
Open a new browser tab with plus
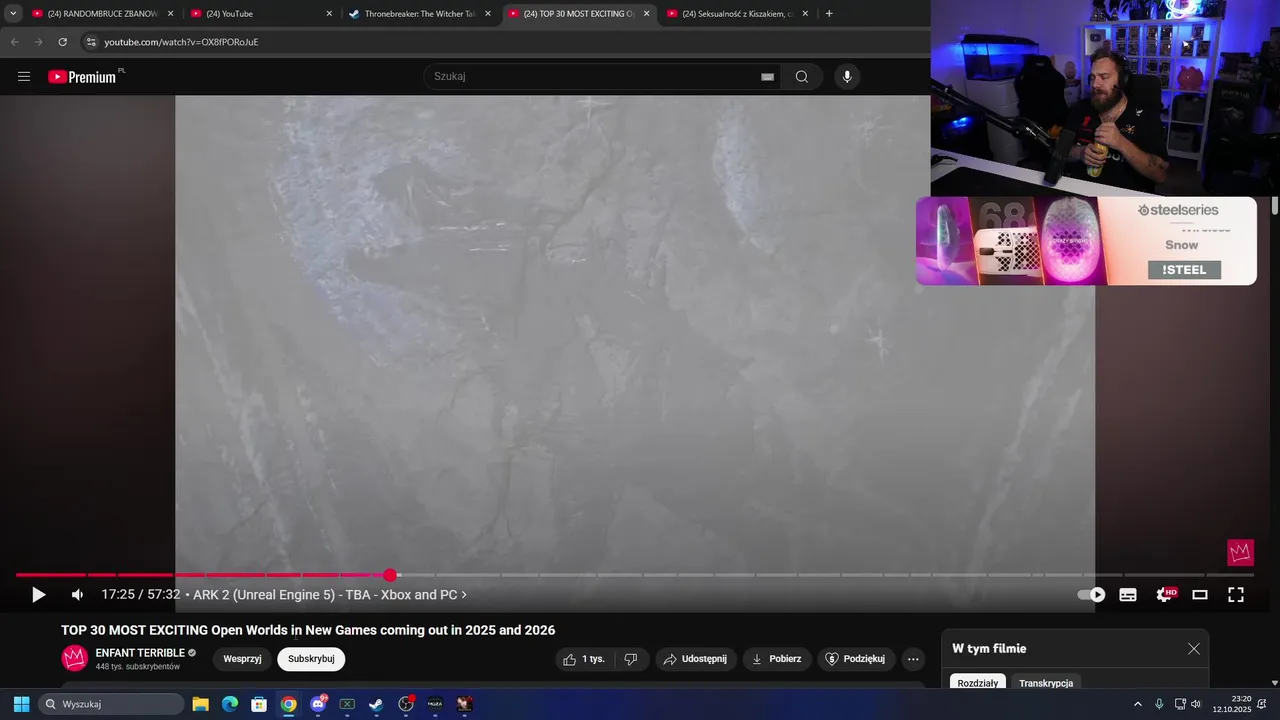point(829,14)
